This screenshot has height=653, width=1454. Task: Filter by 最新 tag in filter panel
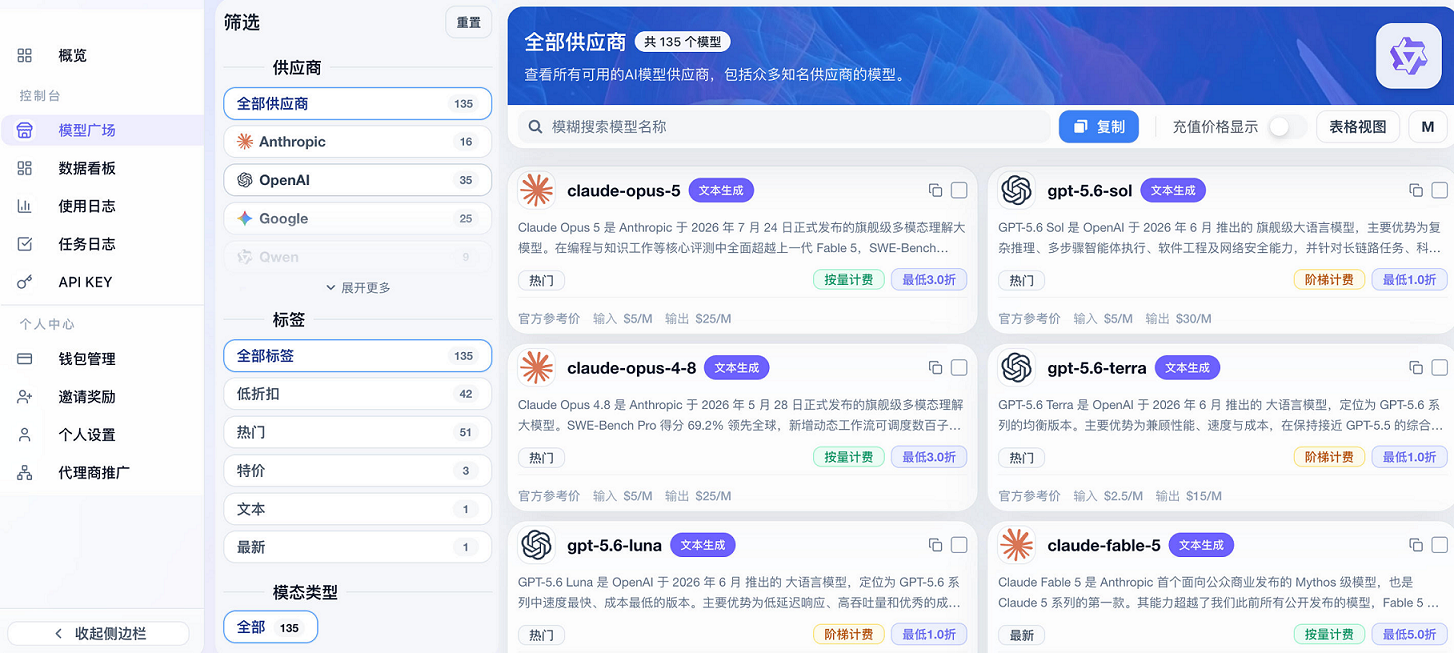tap(357, 547)
